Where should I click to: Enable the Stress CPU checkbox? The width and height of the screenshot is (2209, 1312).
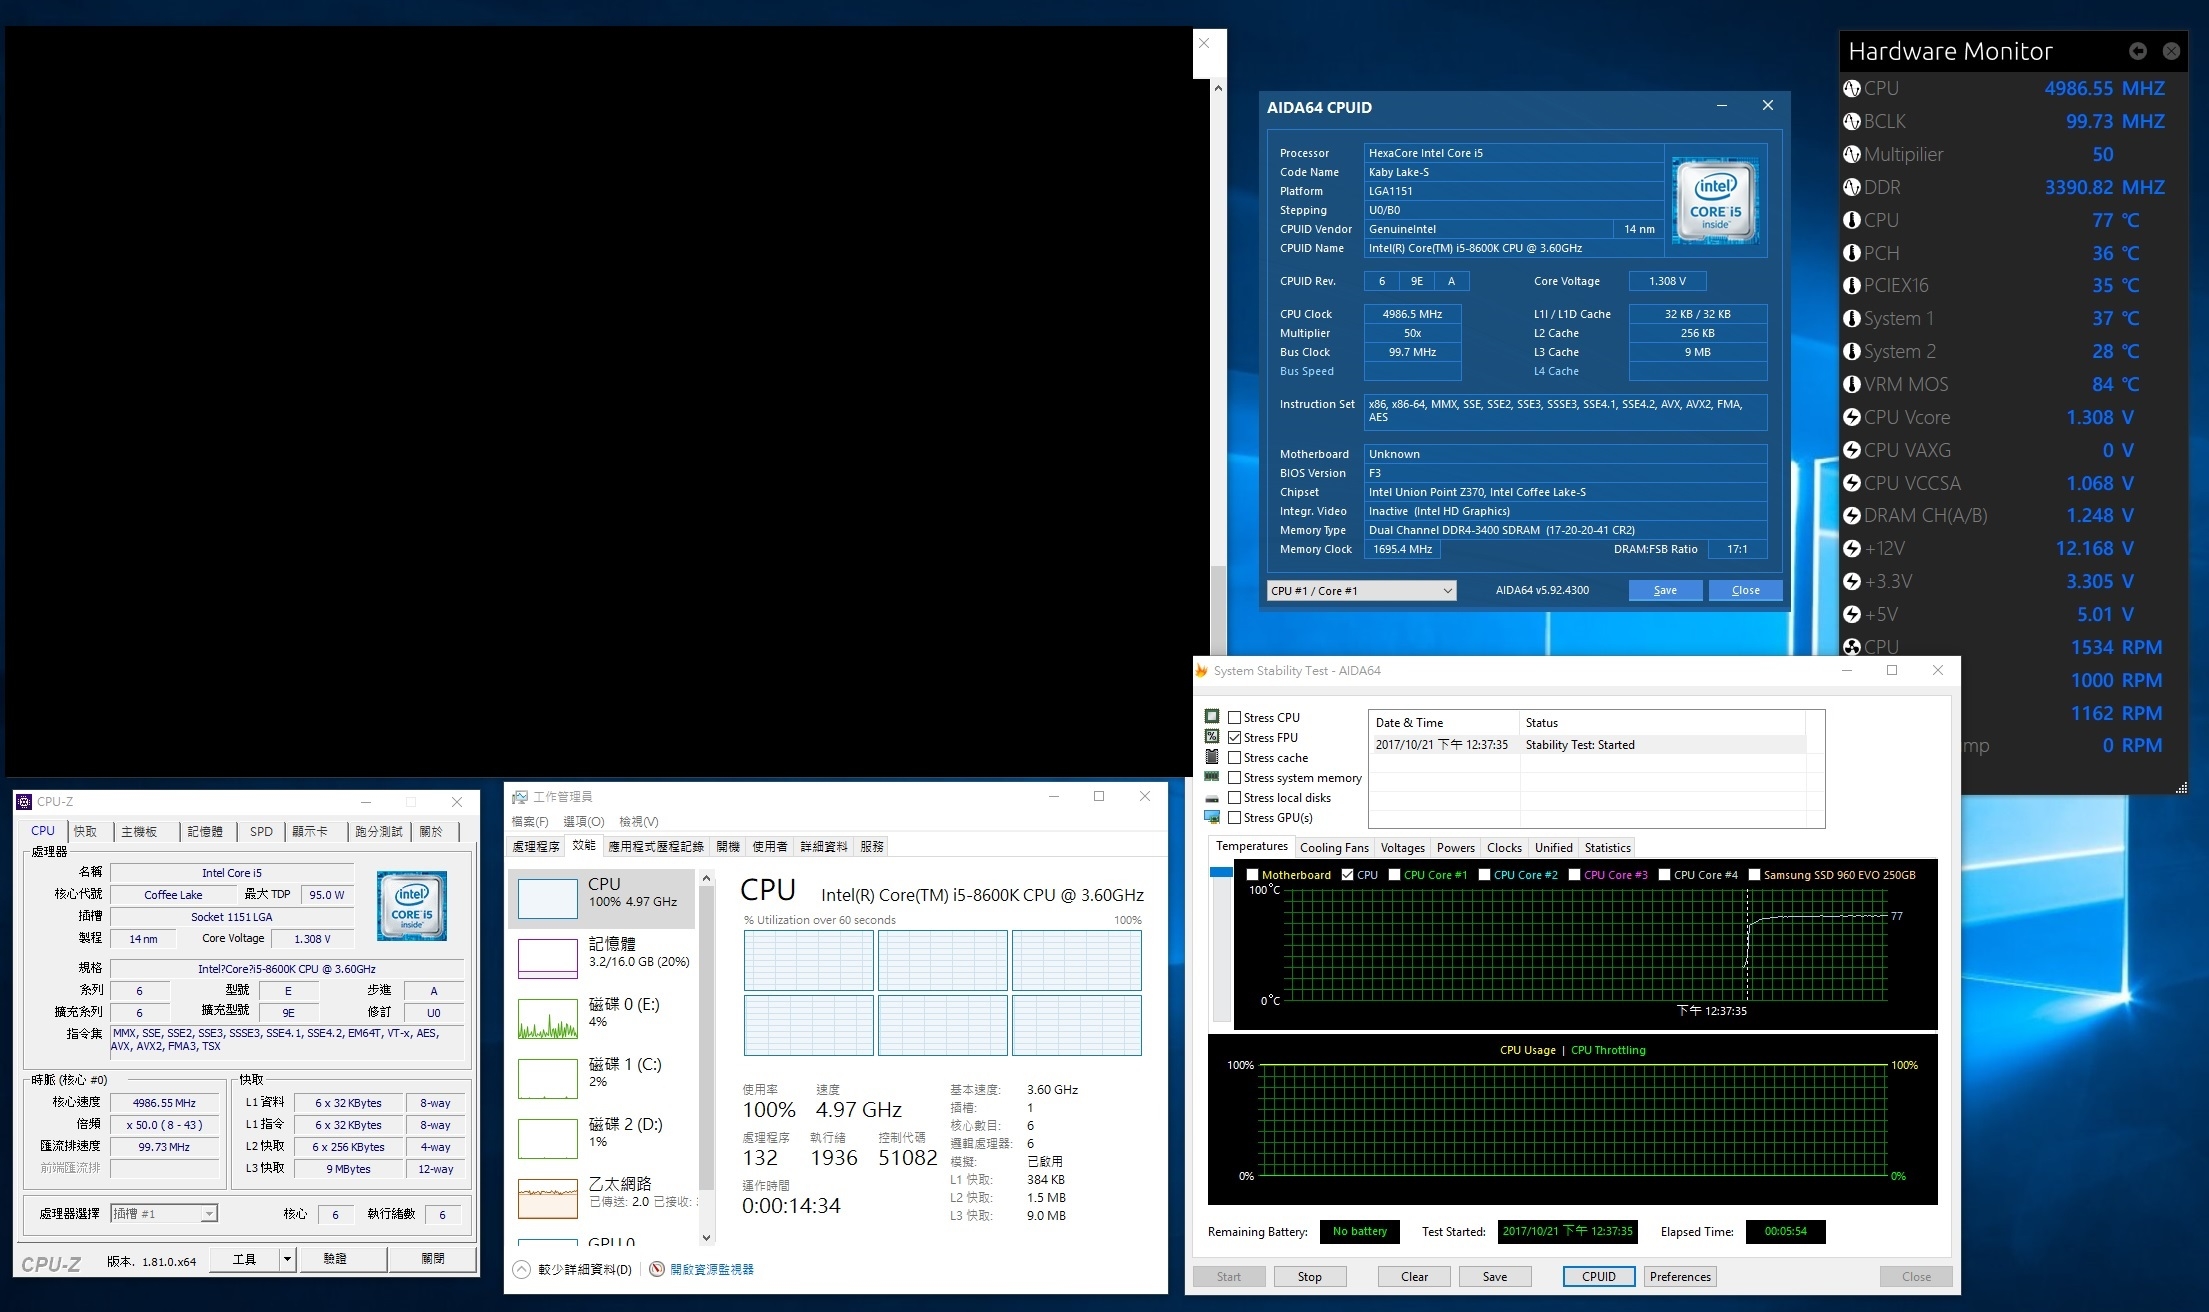[1235, 717]
